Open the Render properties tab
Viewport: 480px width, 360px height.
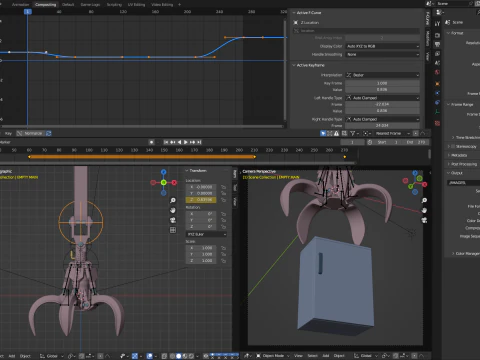[x=437, y=35]
